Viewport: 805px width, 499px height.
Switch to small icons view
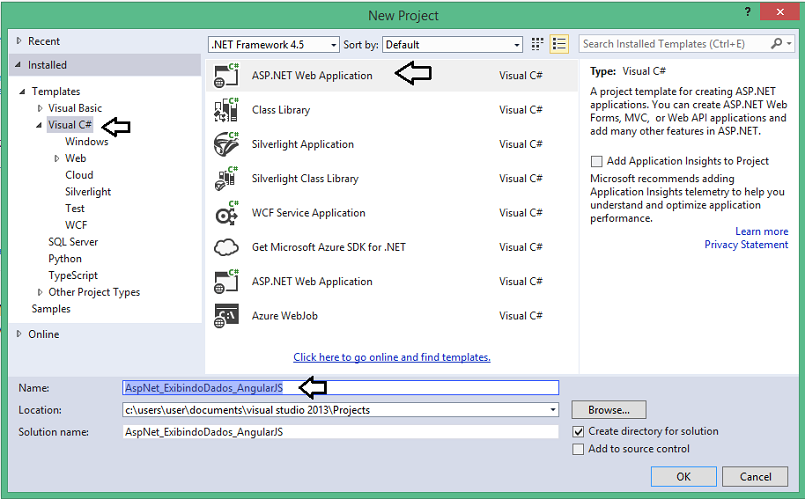coord(537,44)
